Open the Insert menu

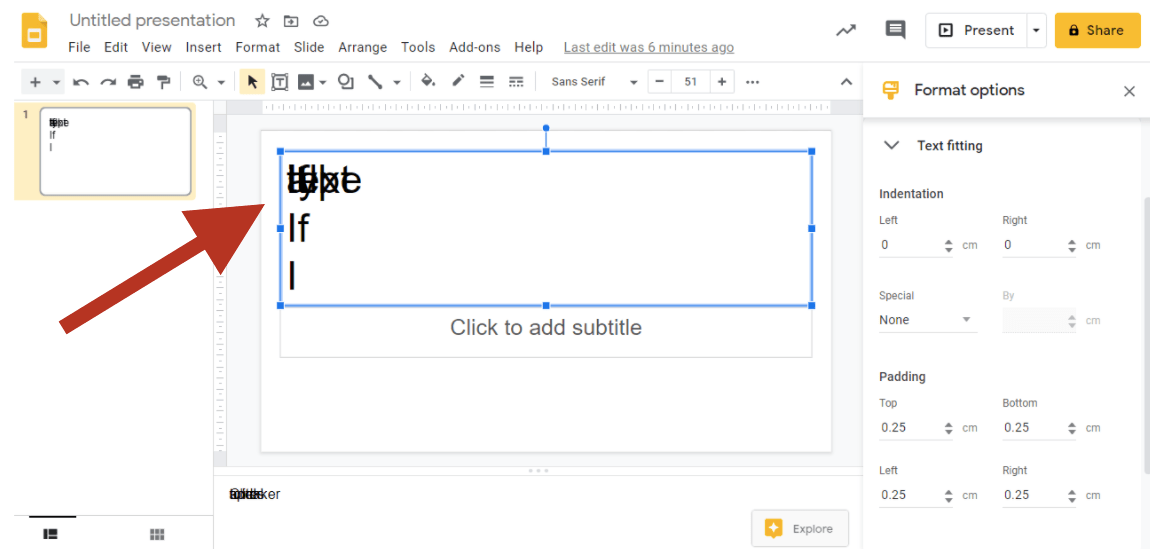click(x=203, y=48)
